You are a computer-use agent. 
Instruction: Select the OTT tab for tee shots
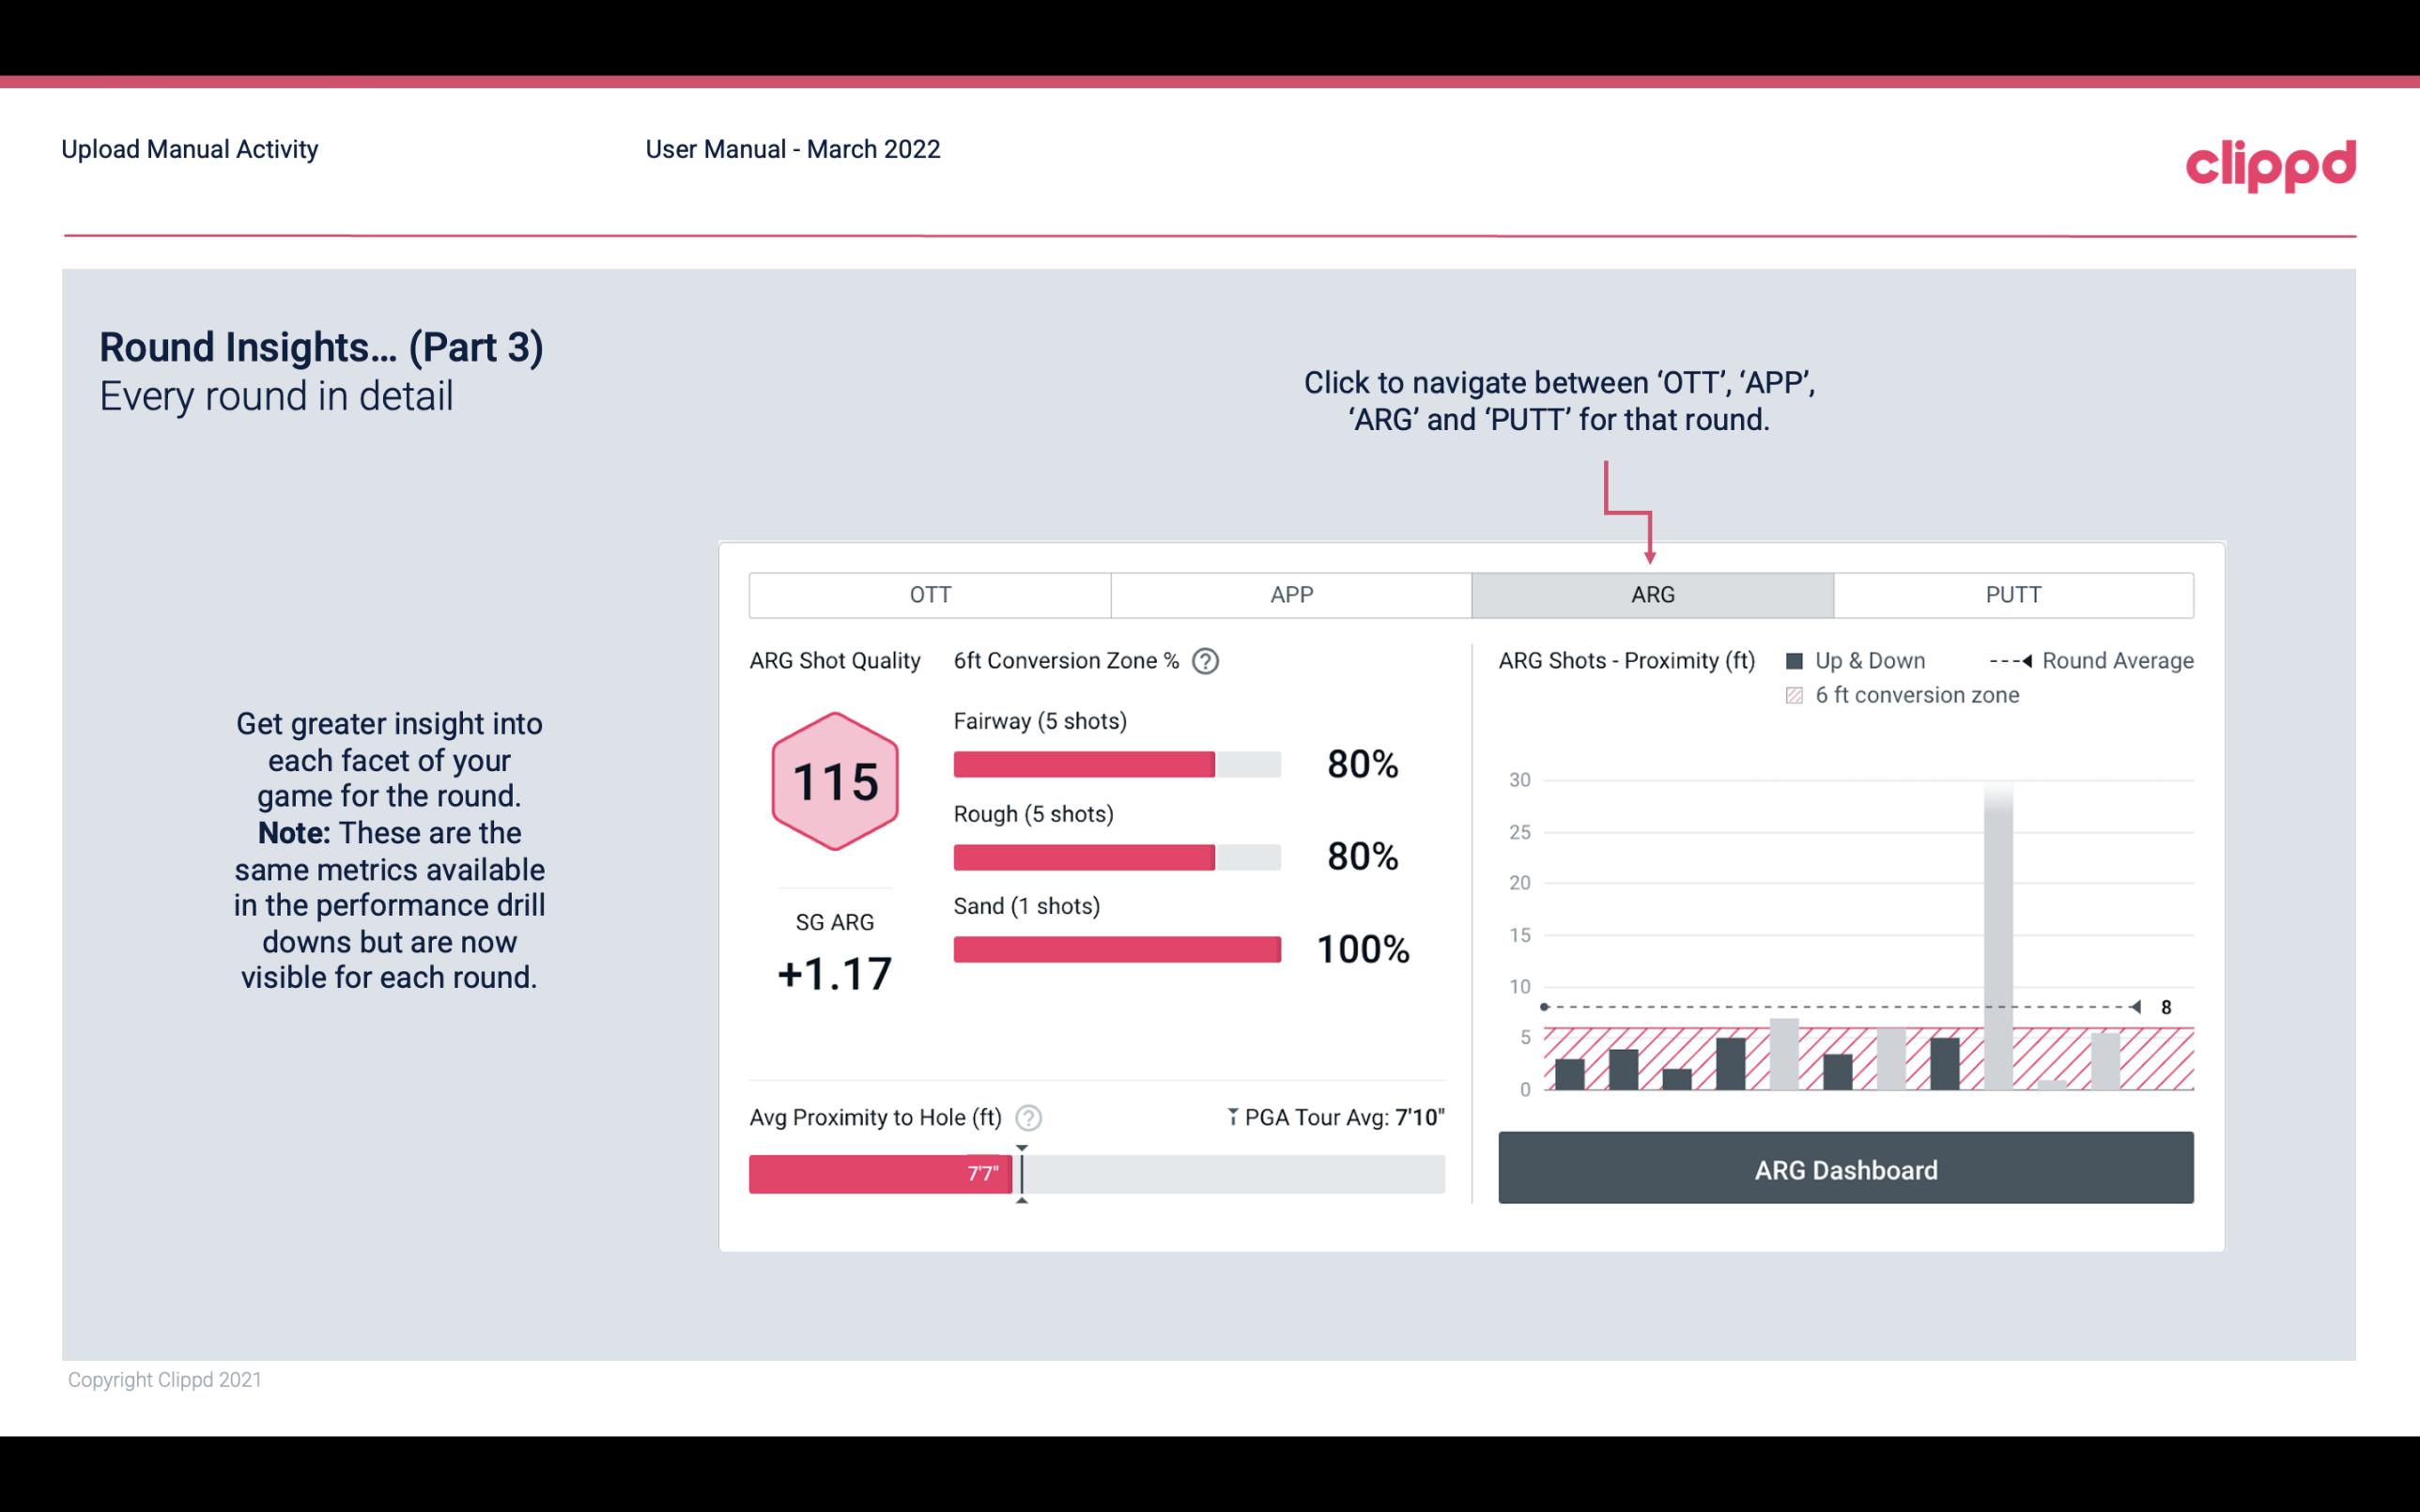(928, 595)
